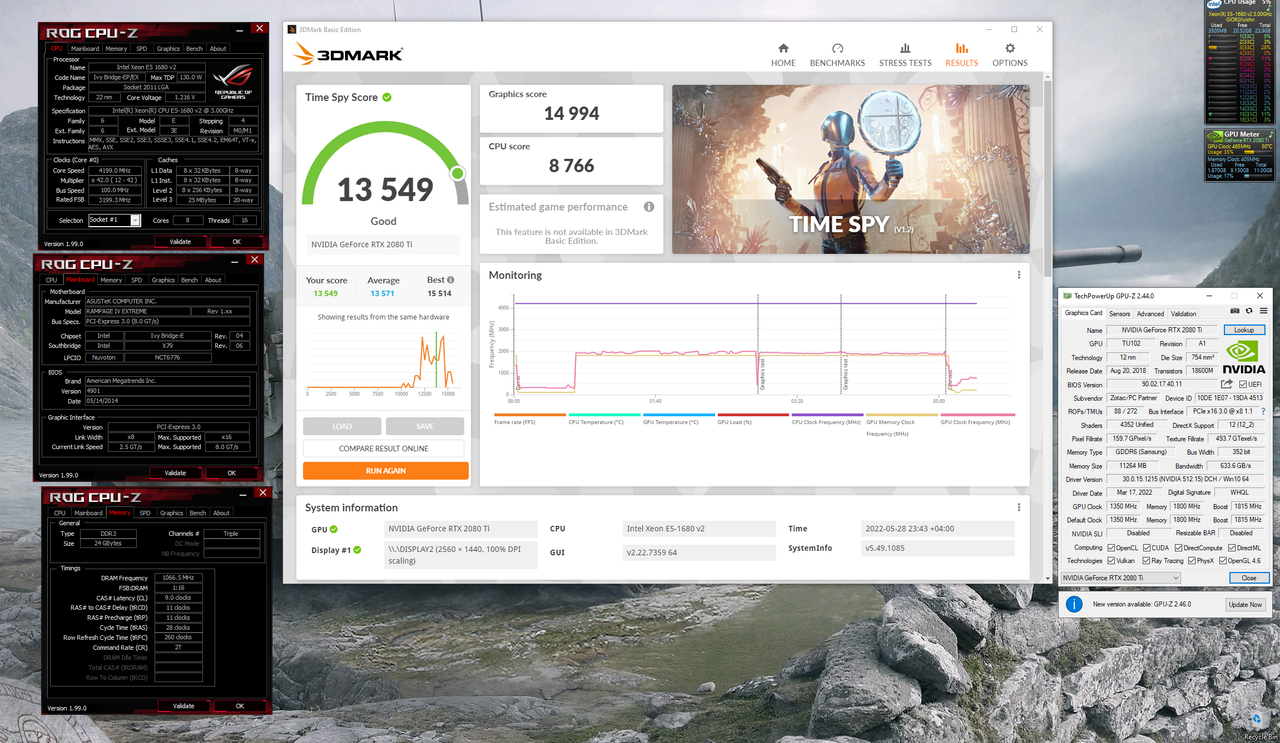Click the GPU-Z refresh icon
Image resolution: width=1280 pixels, height=743 pixels.
(1249, 312)
